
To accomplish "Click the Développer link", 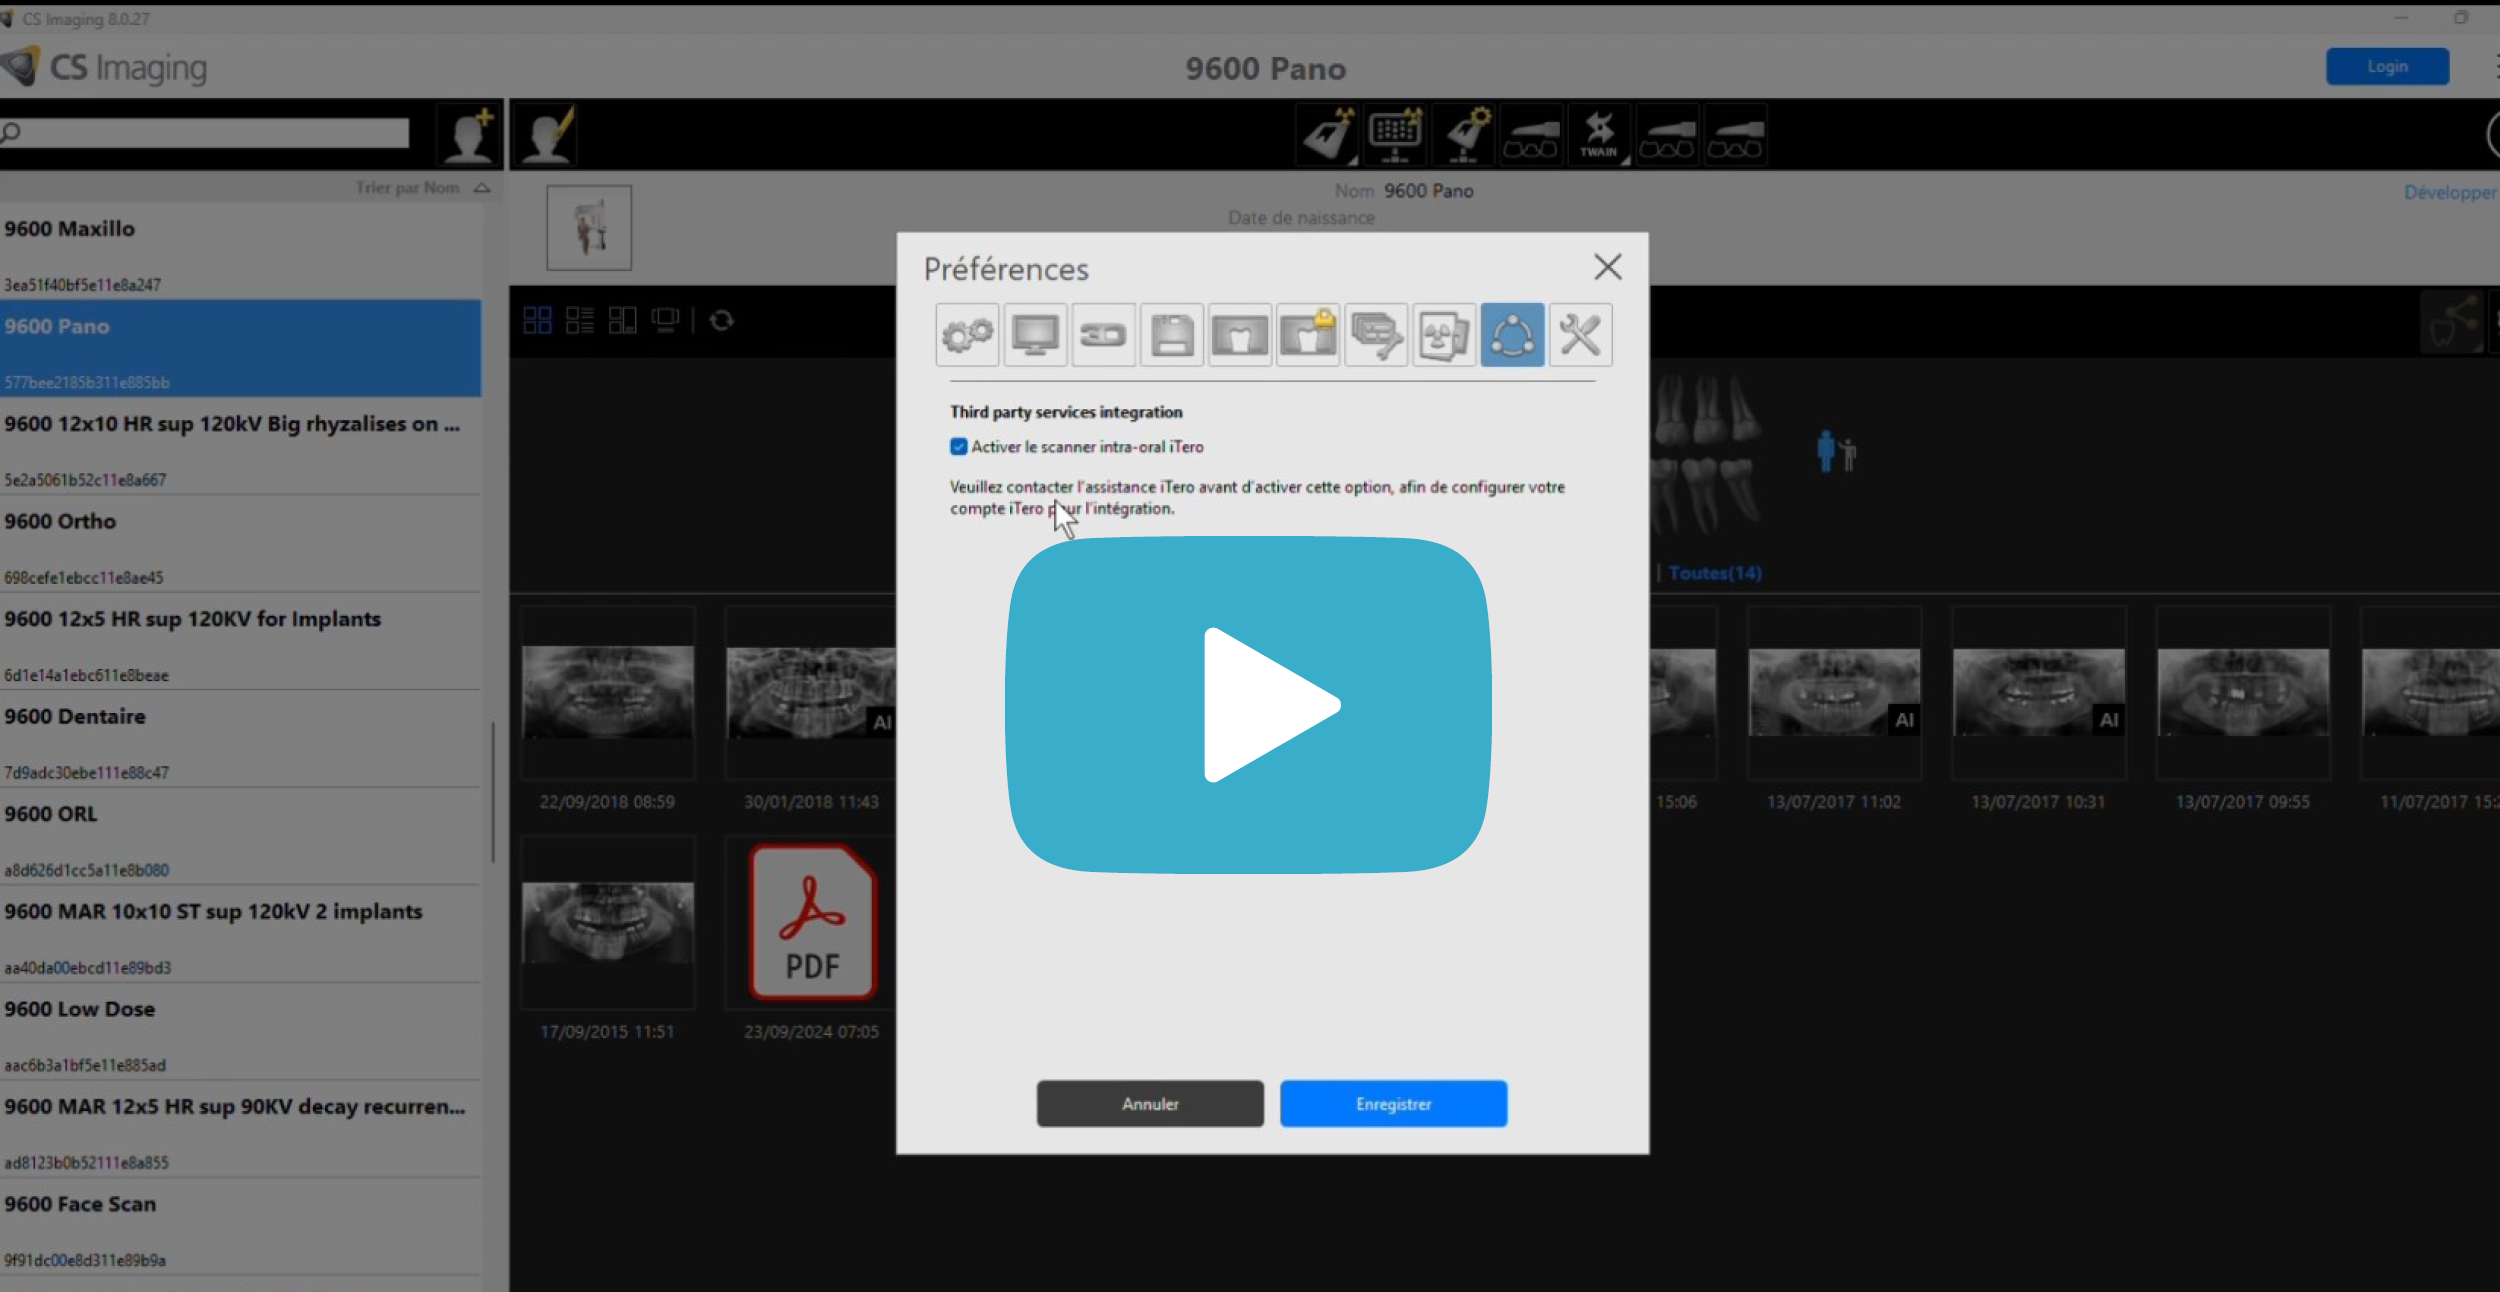I will 2450,192.
